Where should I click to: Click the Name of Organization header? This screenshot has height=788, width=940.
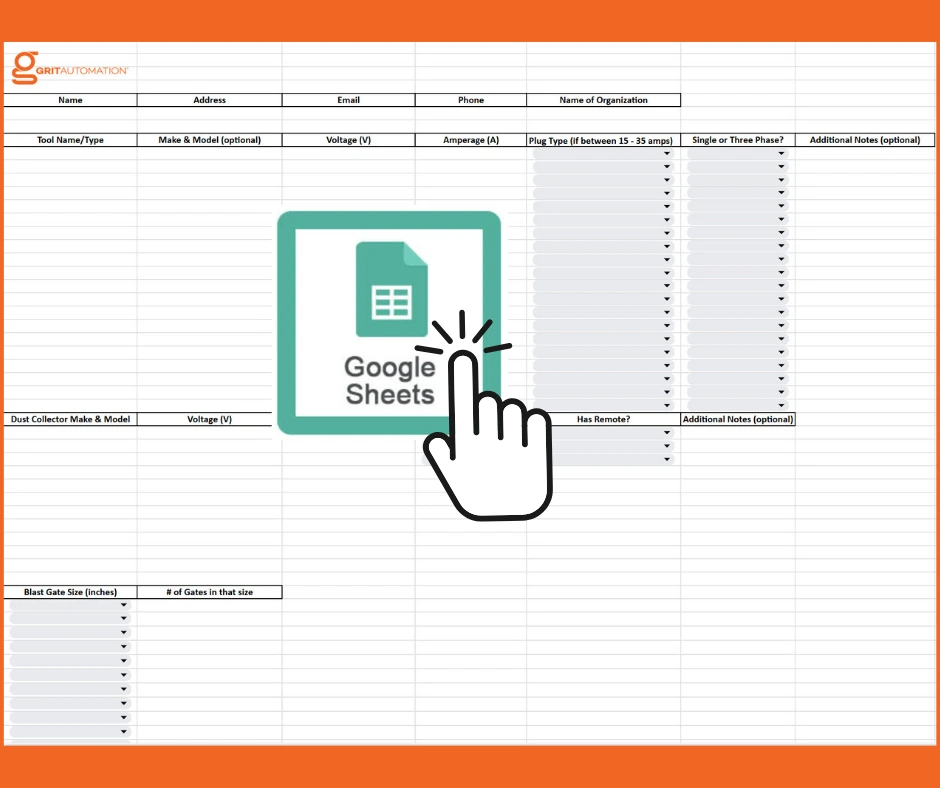click(603, 100)
